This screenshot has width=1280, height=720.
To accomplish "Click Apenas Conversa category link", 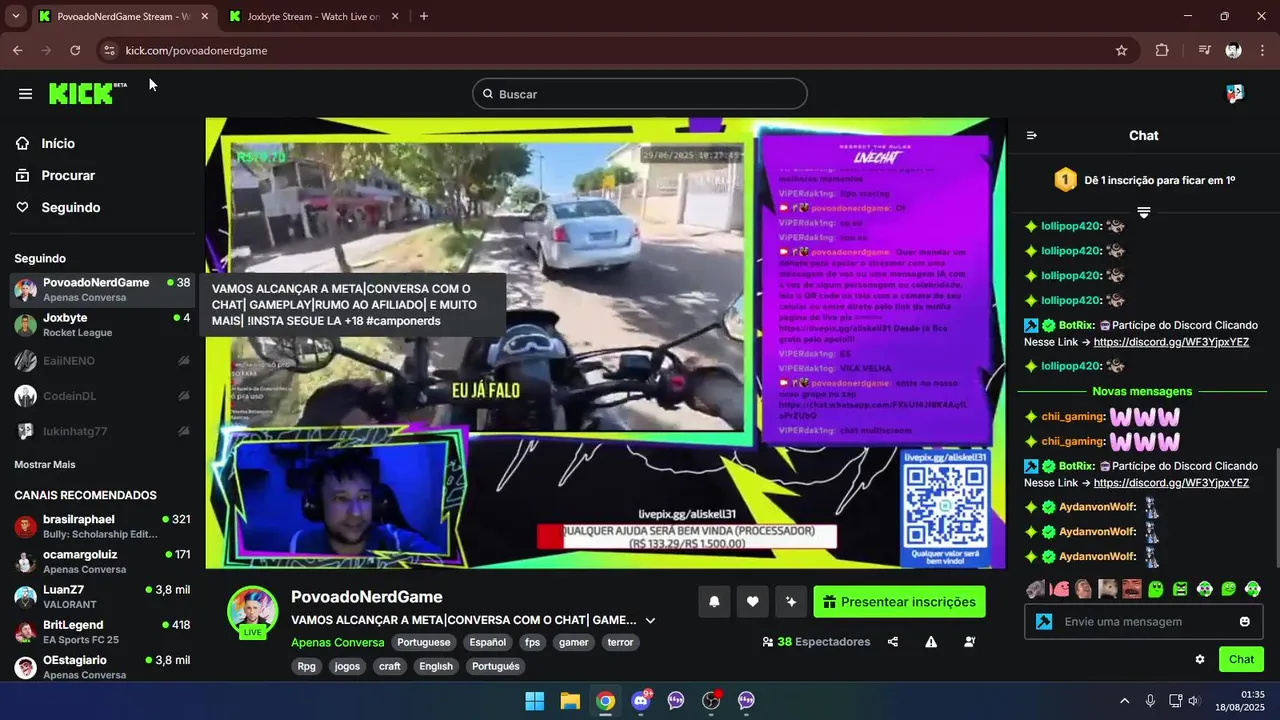I will (x=337, y=642).
